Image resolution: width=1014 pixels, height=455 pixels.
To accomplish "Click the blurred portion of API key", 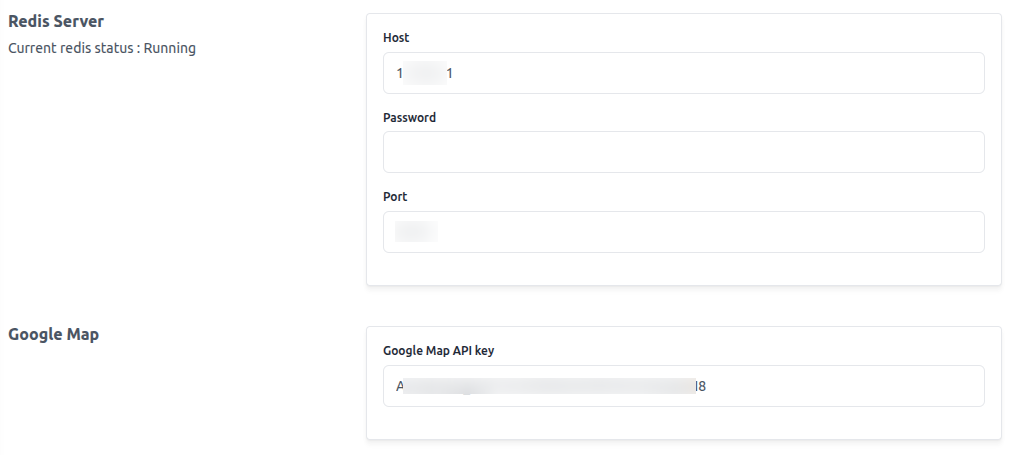I will [550, 386].
